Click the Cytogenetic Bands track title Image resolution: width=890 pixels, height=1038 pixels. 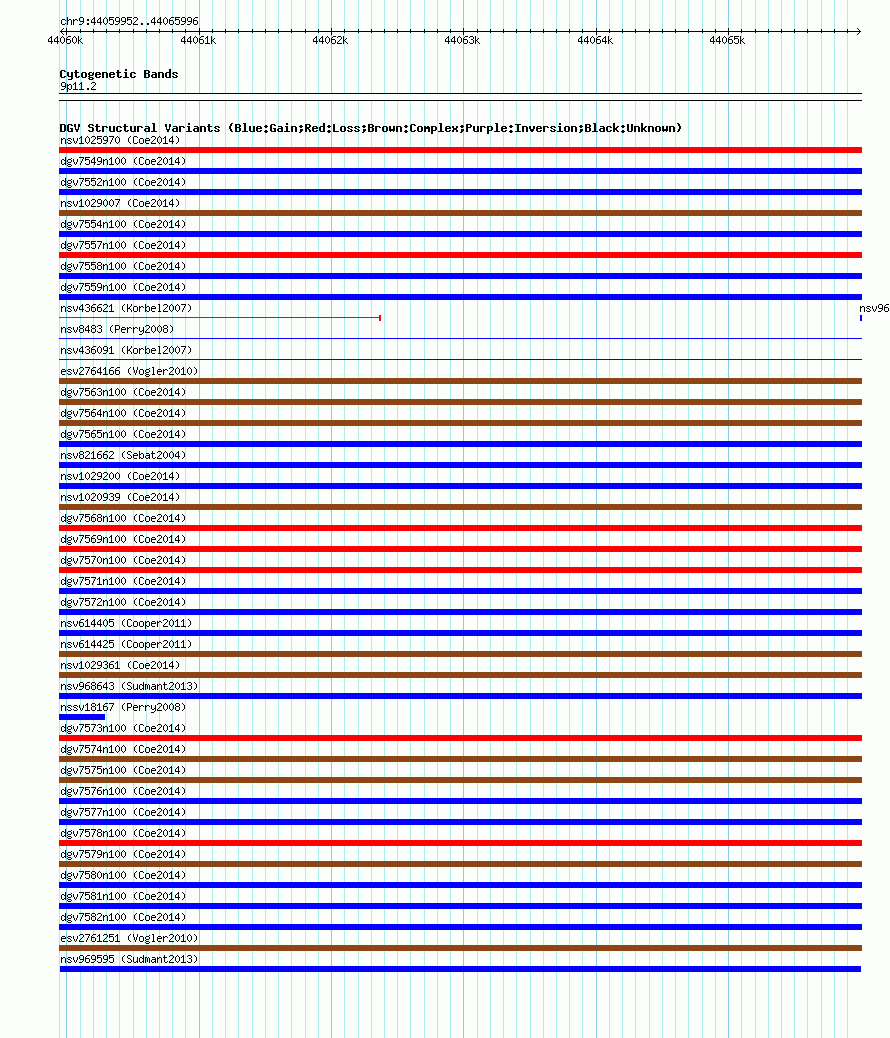pyautogui.click(x=119, y=74)
